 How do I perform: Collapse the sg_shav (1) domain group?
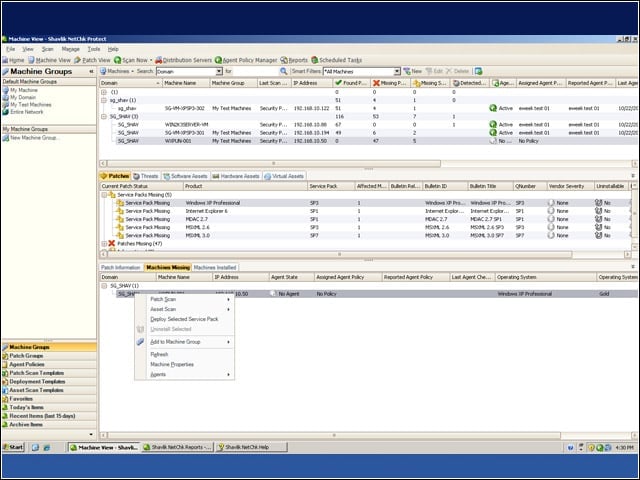[104, 100]
